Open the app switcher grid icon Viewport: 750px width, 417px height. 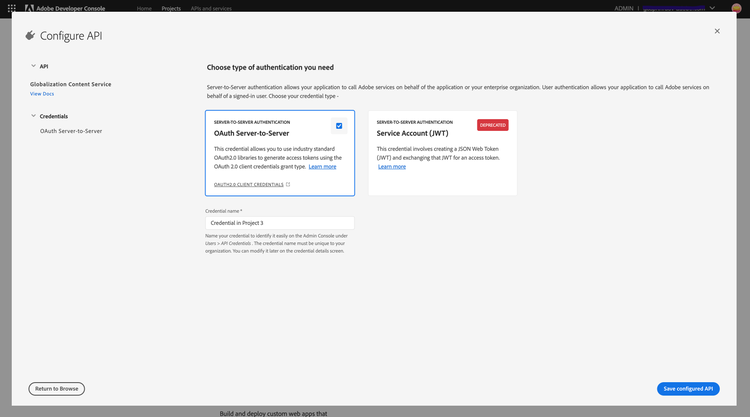(x=11, y=8)
